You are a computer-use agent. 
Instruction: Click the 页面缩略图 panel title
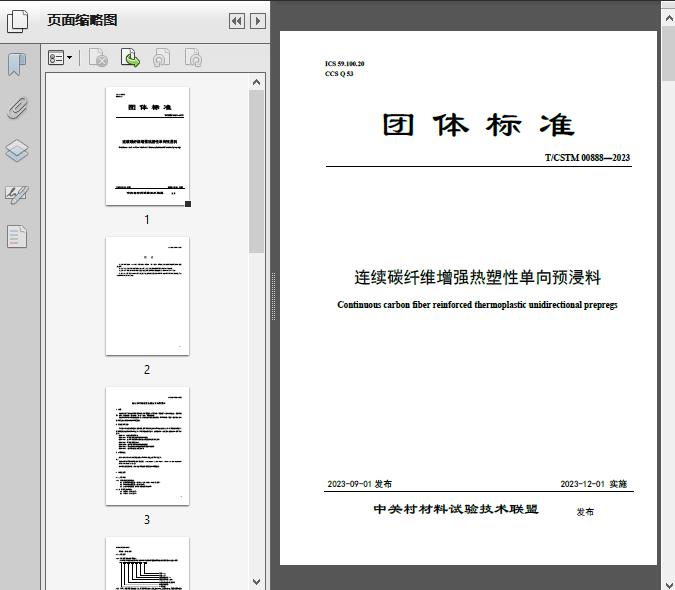pyautogui.click(x=82, y=20)
